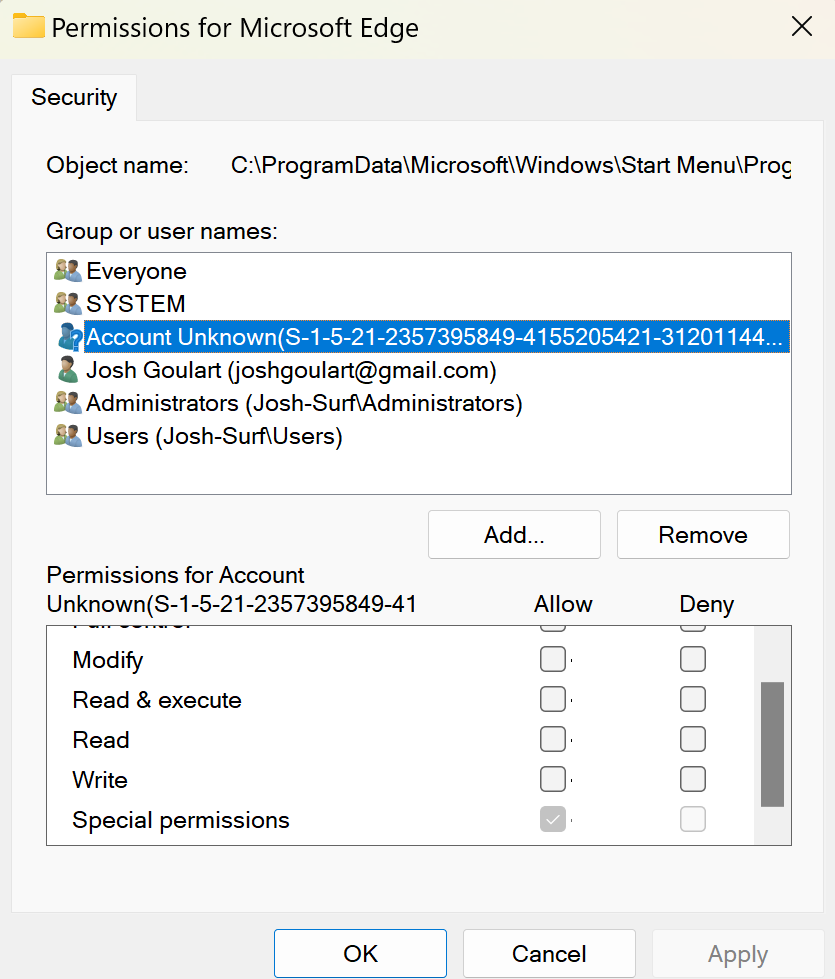Click the object name path text
Viewport: 835px width, 979px height.
(511, 165)
